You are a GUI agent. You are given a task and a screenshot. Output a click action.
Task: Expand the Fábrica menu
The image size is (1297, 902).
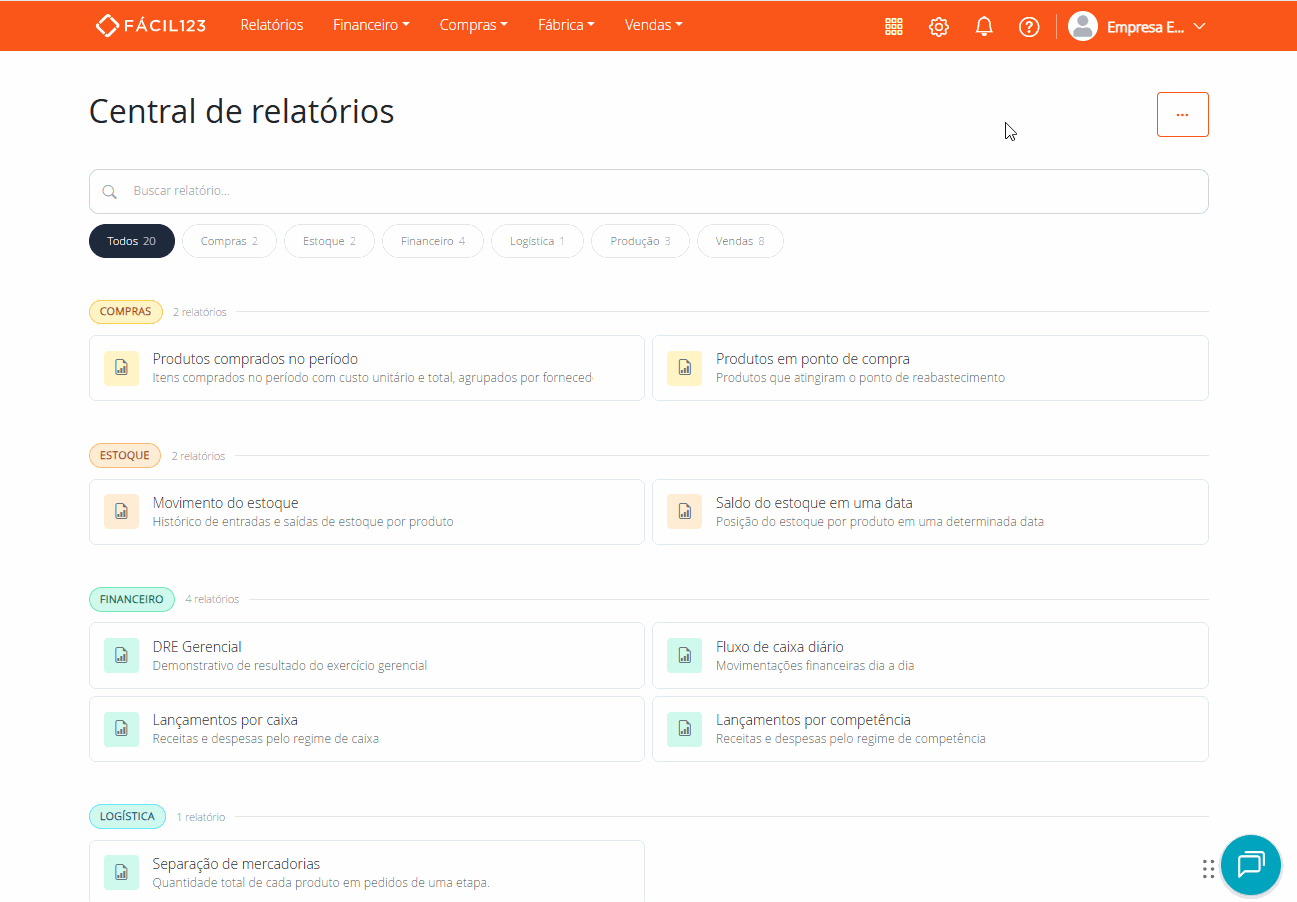[566, 25]
